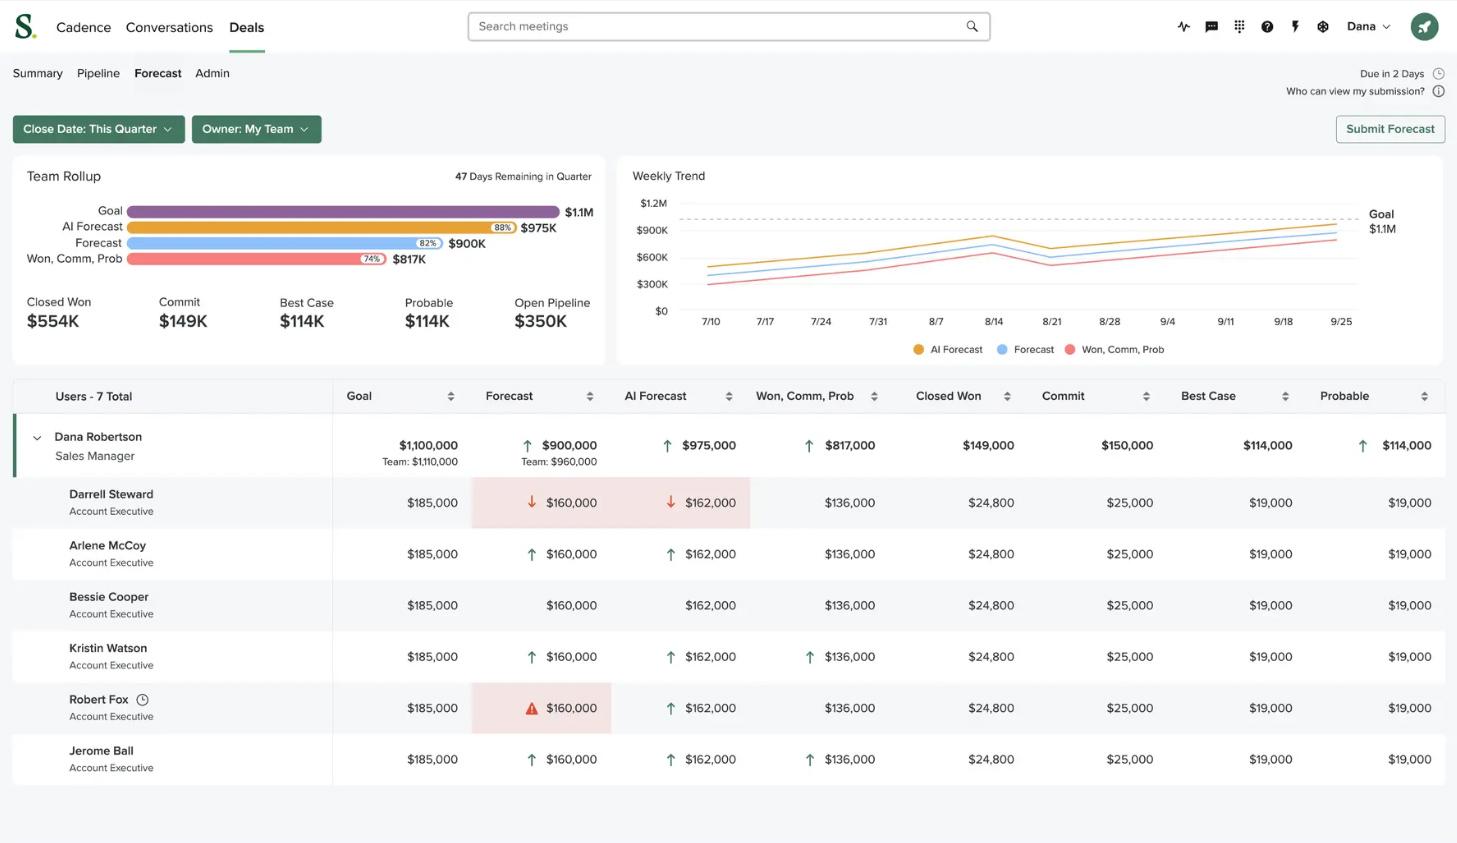Click Open Pipeline $350K value

pyautogui.click(x=540, y=321)
